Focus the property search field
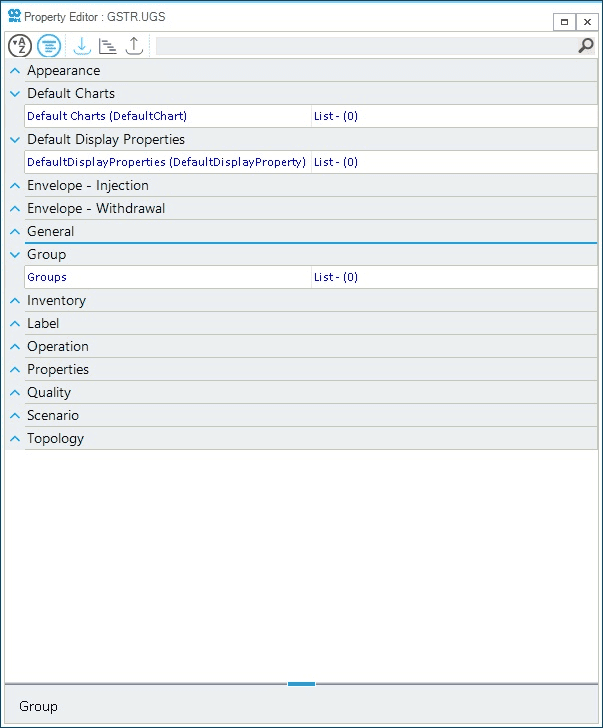This screenshot has height=728, width=603. coord(366,46)
